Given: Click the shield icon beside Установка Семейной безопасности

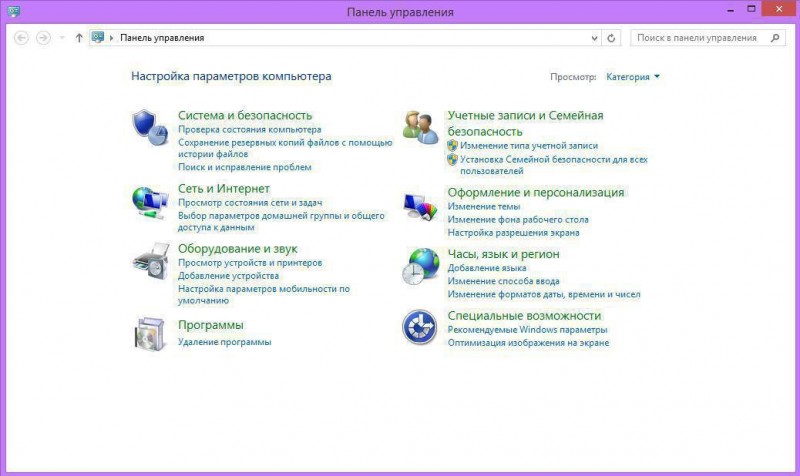Looking at the screenshot, I should click(452, 159).
